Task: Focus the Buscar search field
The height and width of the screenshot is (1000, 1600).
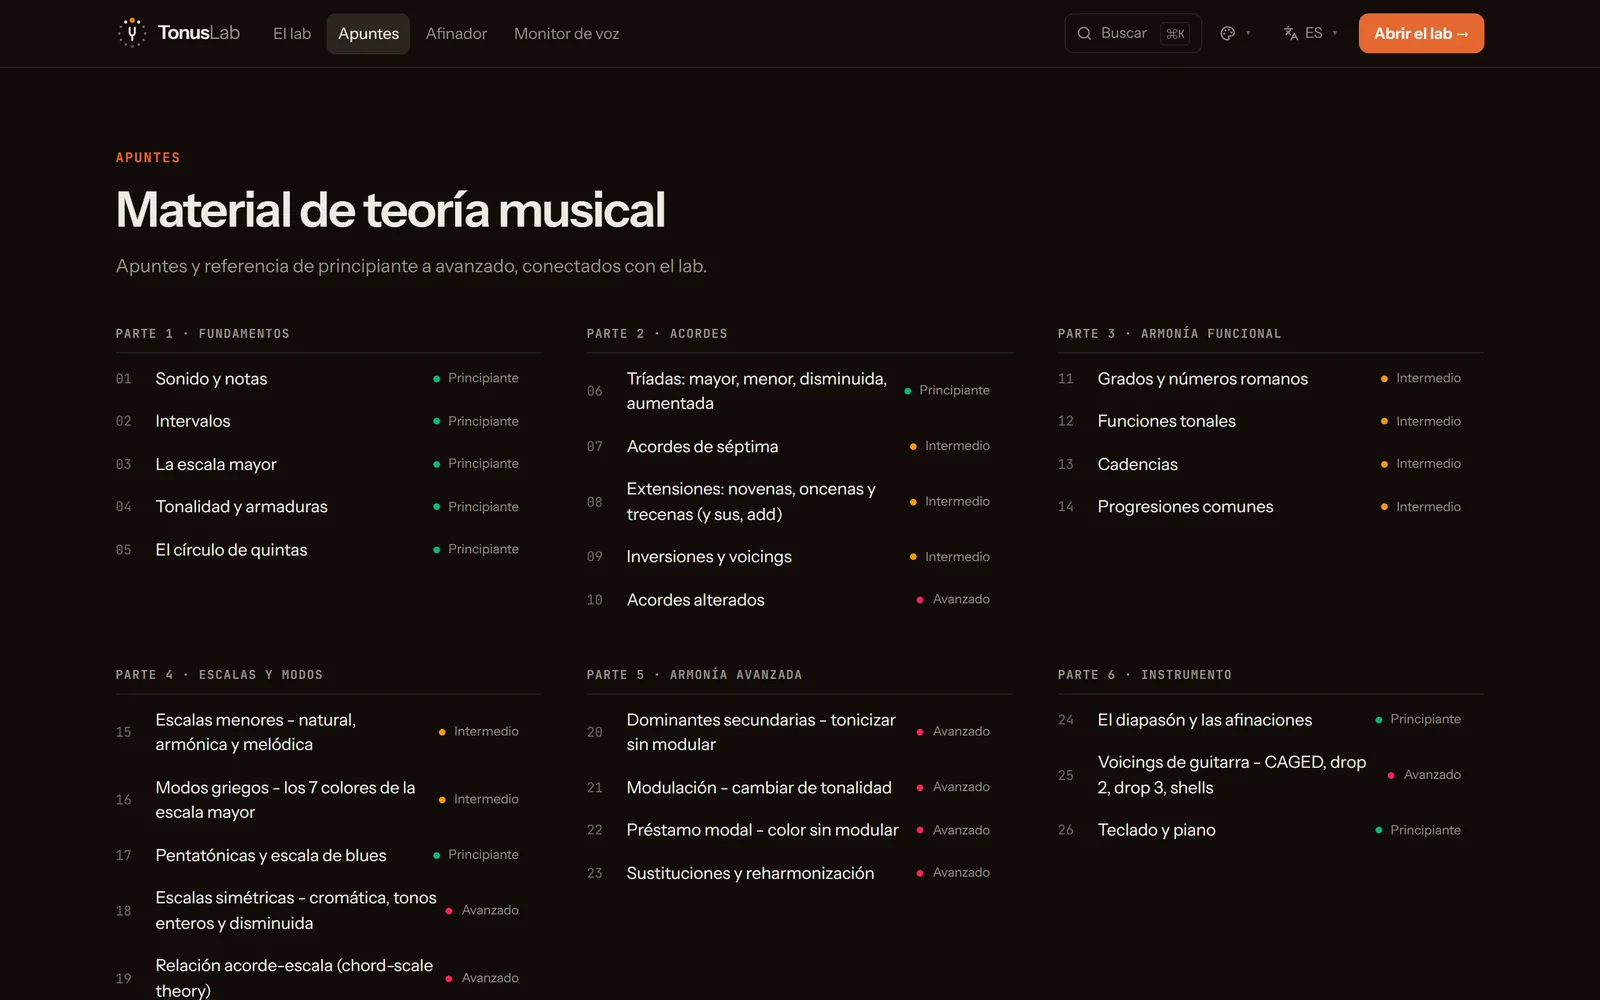Action: pos(1133,34)
